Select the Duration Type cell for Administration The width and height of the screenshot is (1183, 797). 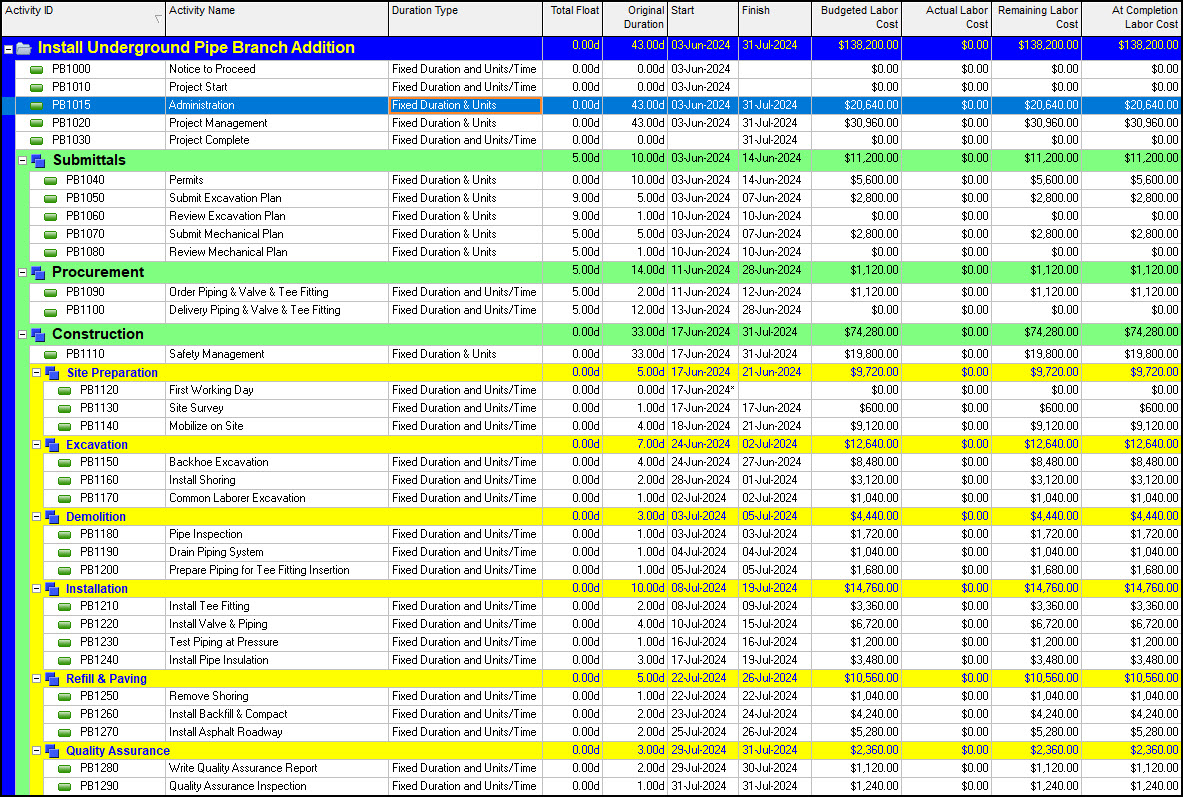(466, 106)
